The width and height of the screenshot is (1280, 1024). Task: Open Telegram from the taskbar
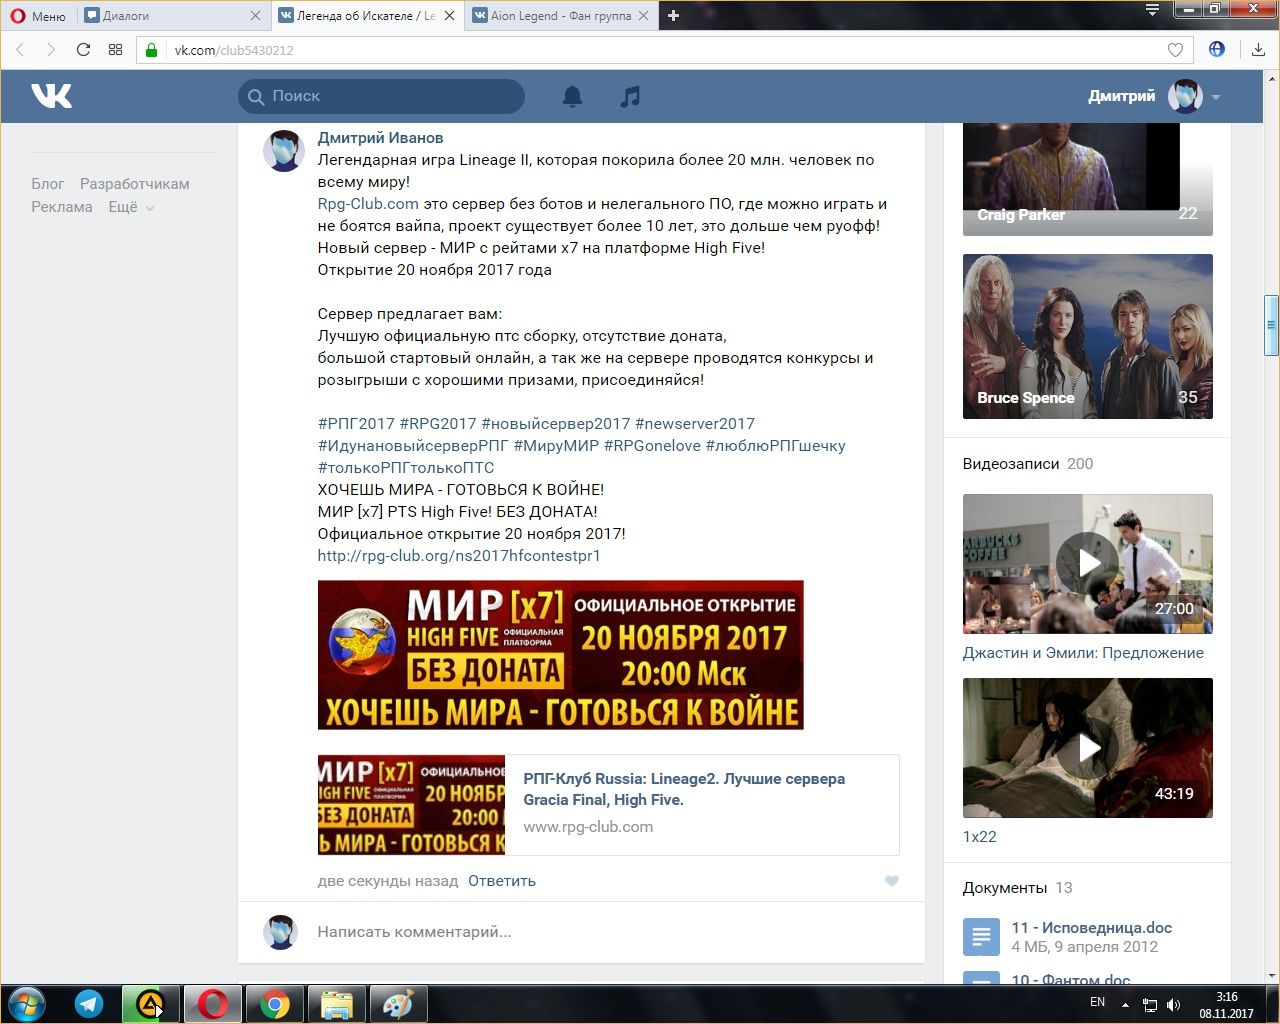(x=89, y=1004)
